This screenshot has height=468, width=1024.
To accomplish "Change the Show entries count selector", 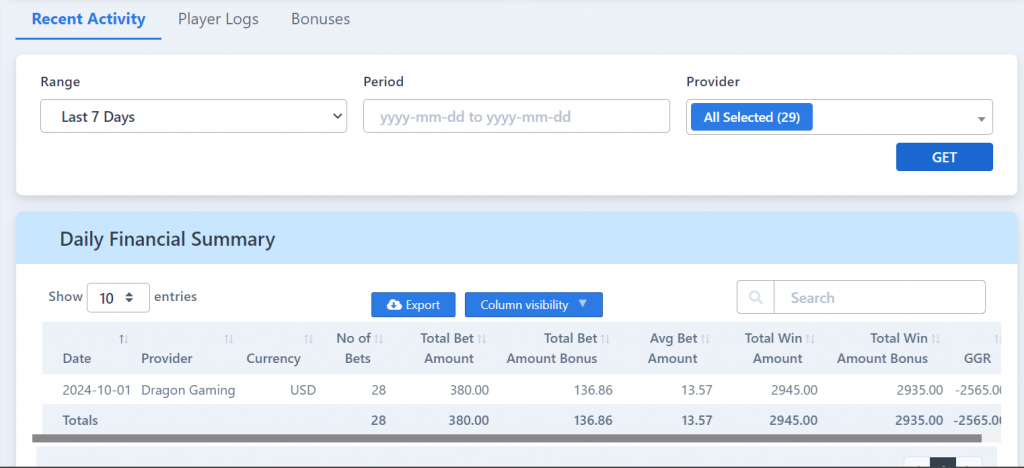I will 118,298.
